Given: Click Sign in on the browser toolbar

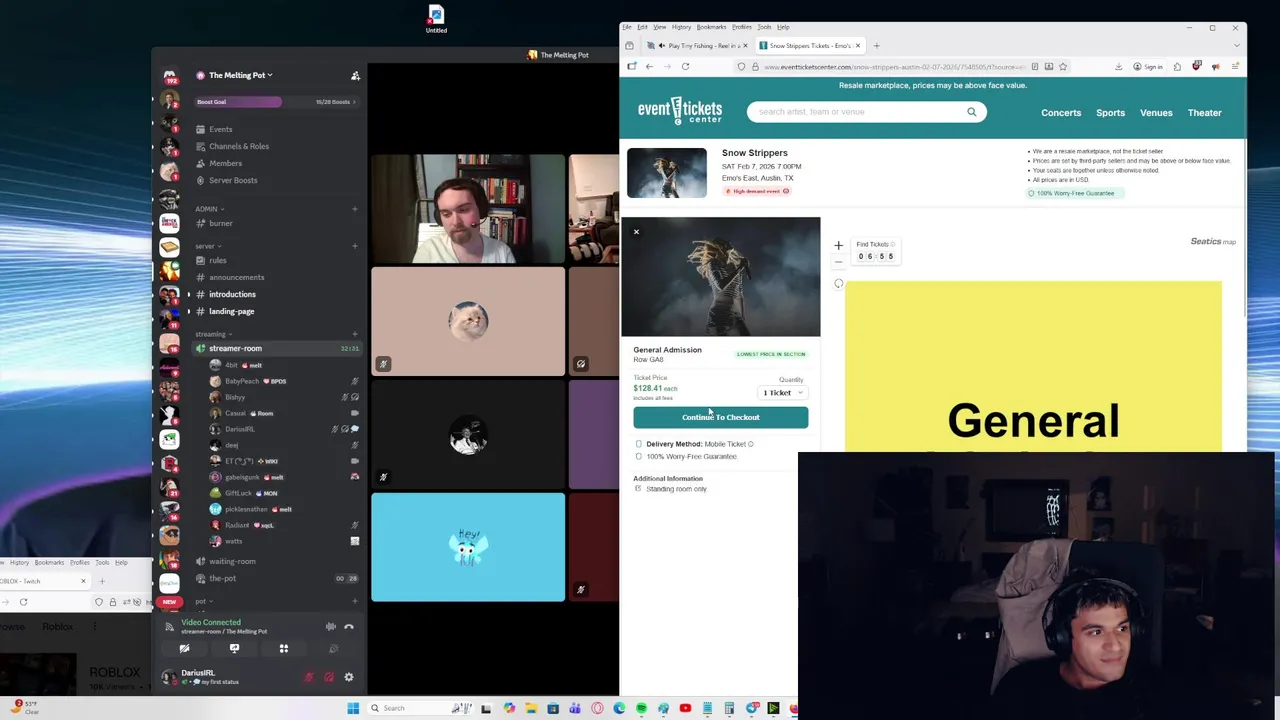Looking at the screenshot, I should [1148, 67].
